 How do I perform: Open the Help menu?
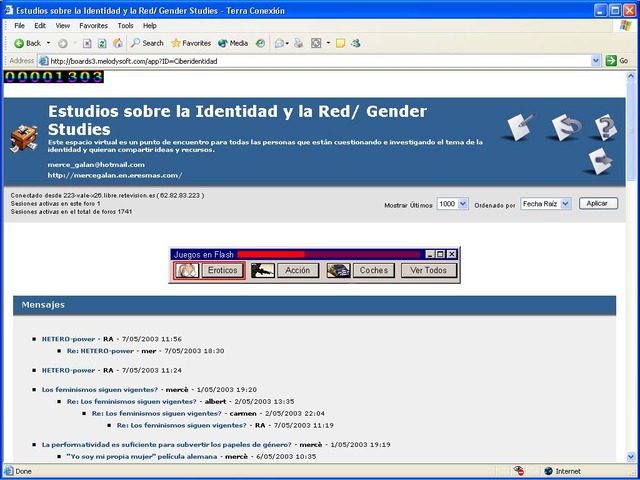(x=150, y=26)
